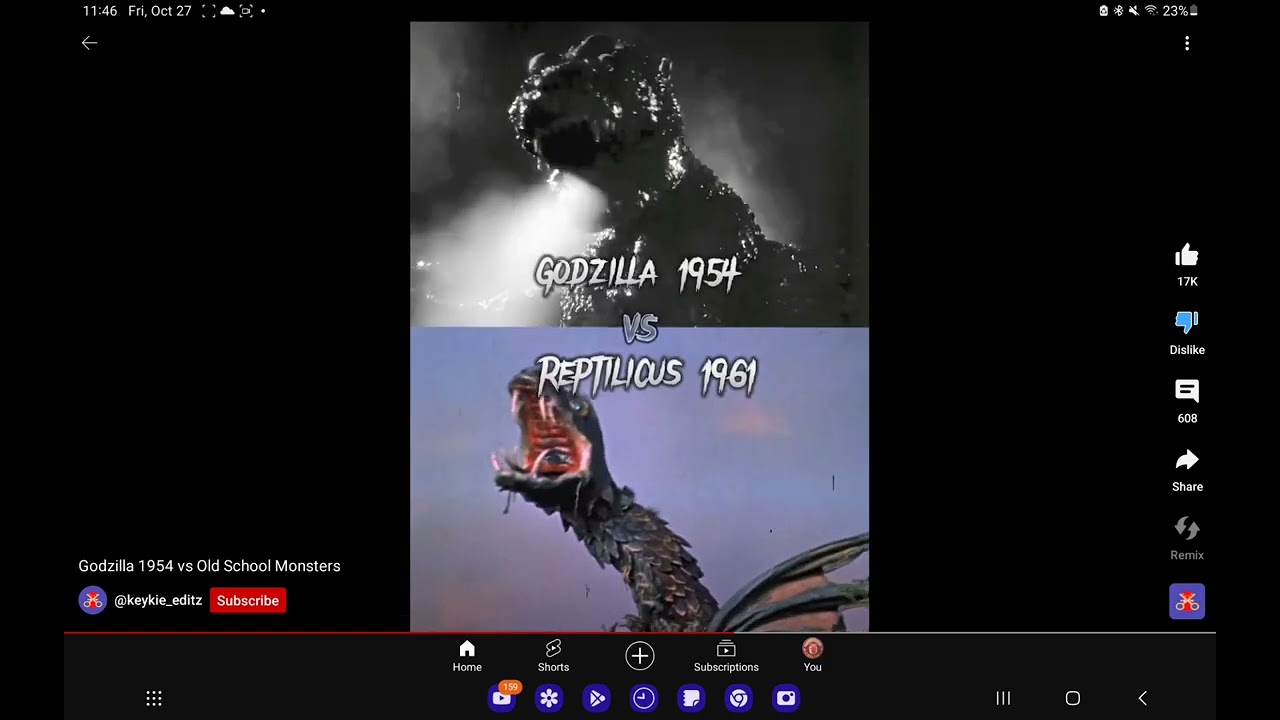Open the @keykie_editz channel link
Viewport: 1280px width, 720px height.
[158, 600]
